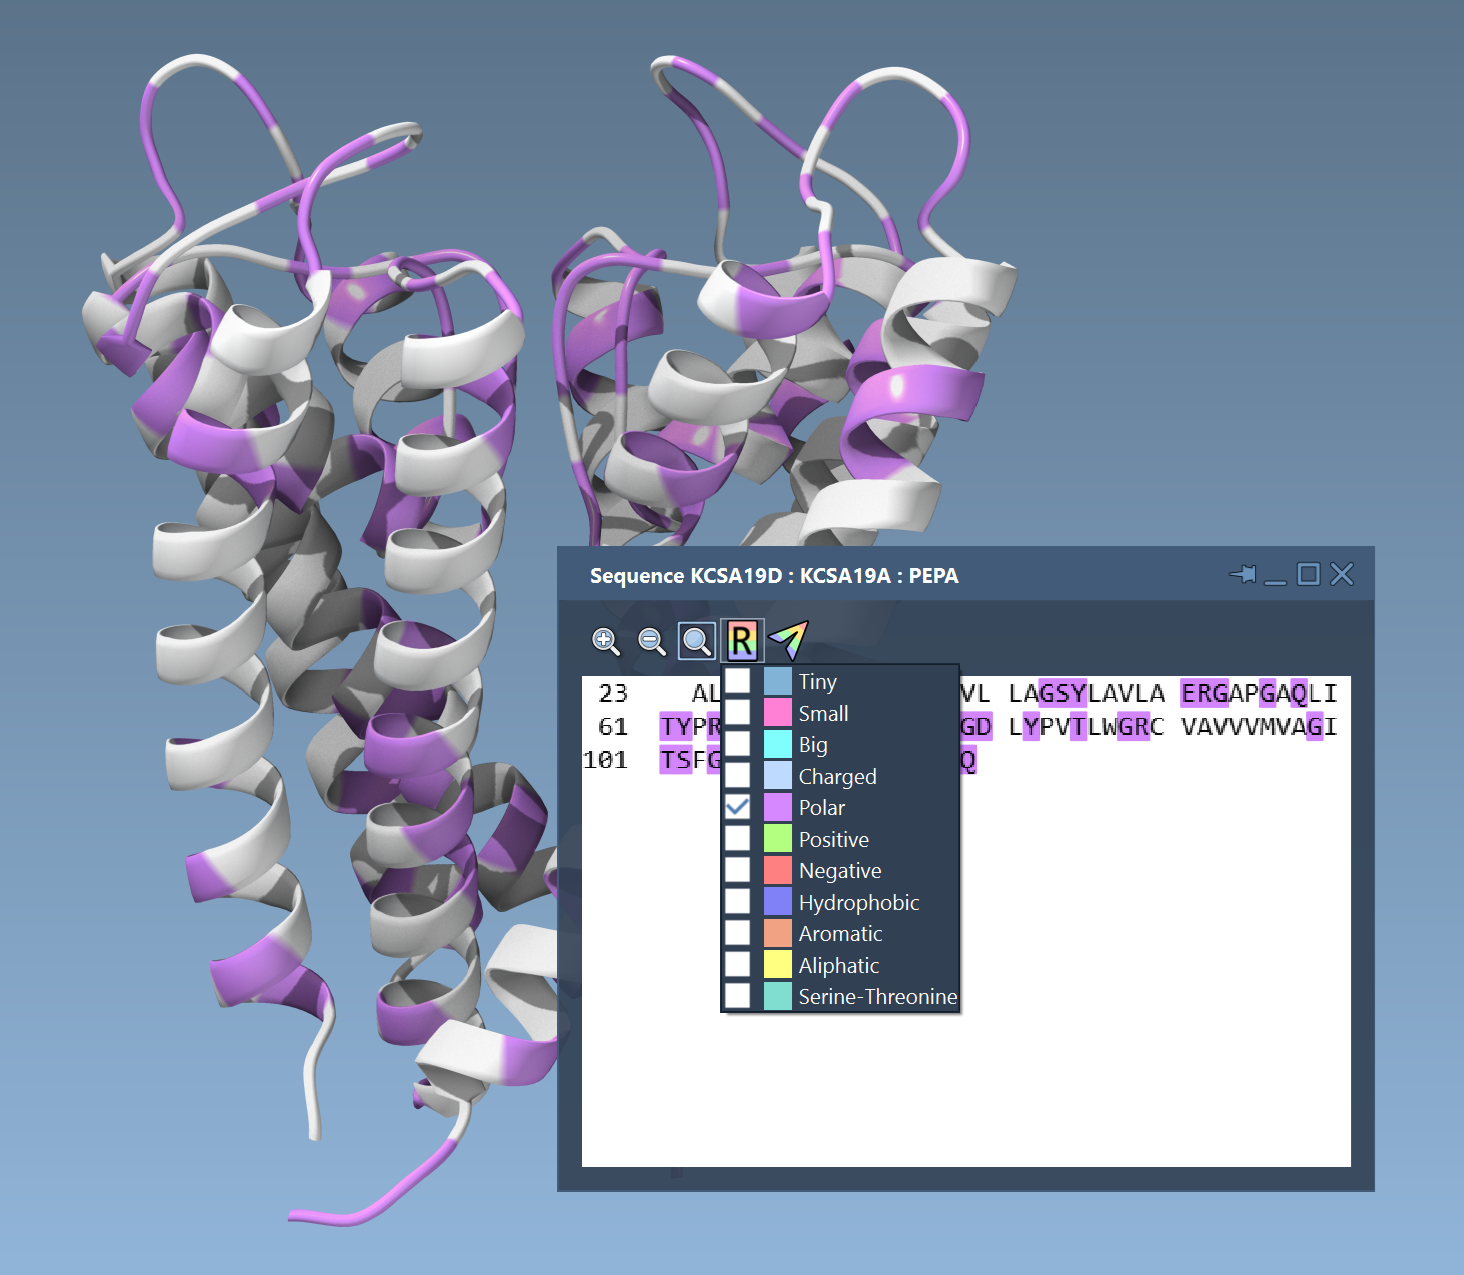This screenshot has width=1464, height=1275.
Task: Enable the Aliphatic residue highlight
Action: pyautogui.click(x=738, y=964)
